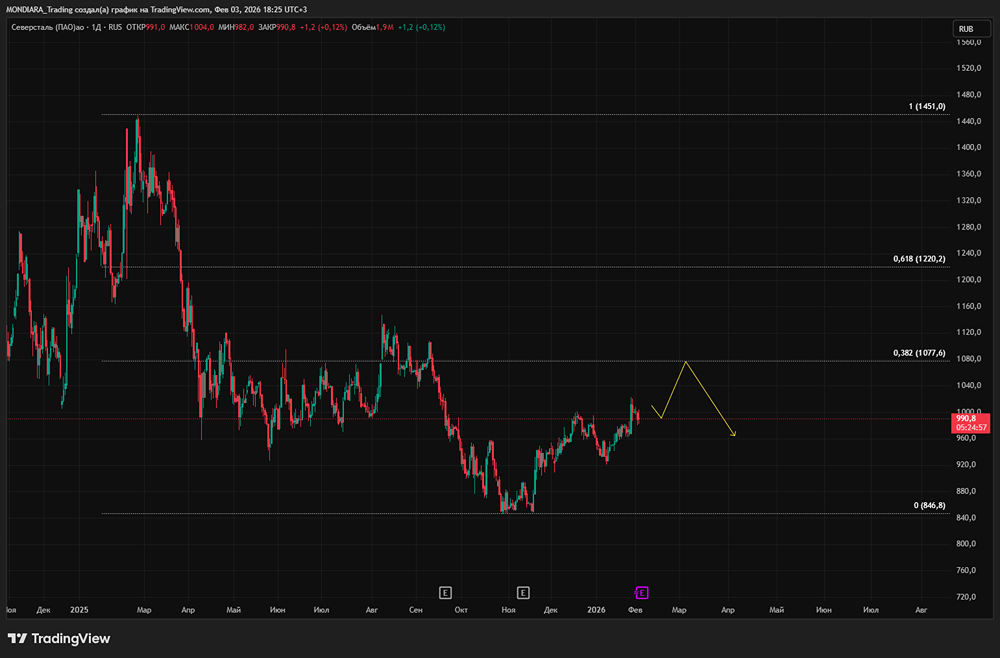Screen dimensions: 1000x658
Task: Click the 2025 label on time axis
Action: coord(80,609)
